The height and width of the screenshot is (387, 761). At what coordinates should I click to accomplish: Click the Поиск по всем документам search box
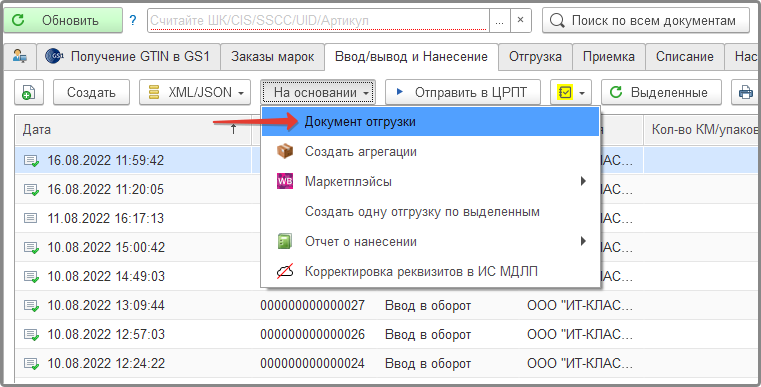(645, 20)
